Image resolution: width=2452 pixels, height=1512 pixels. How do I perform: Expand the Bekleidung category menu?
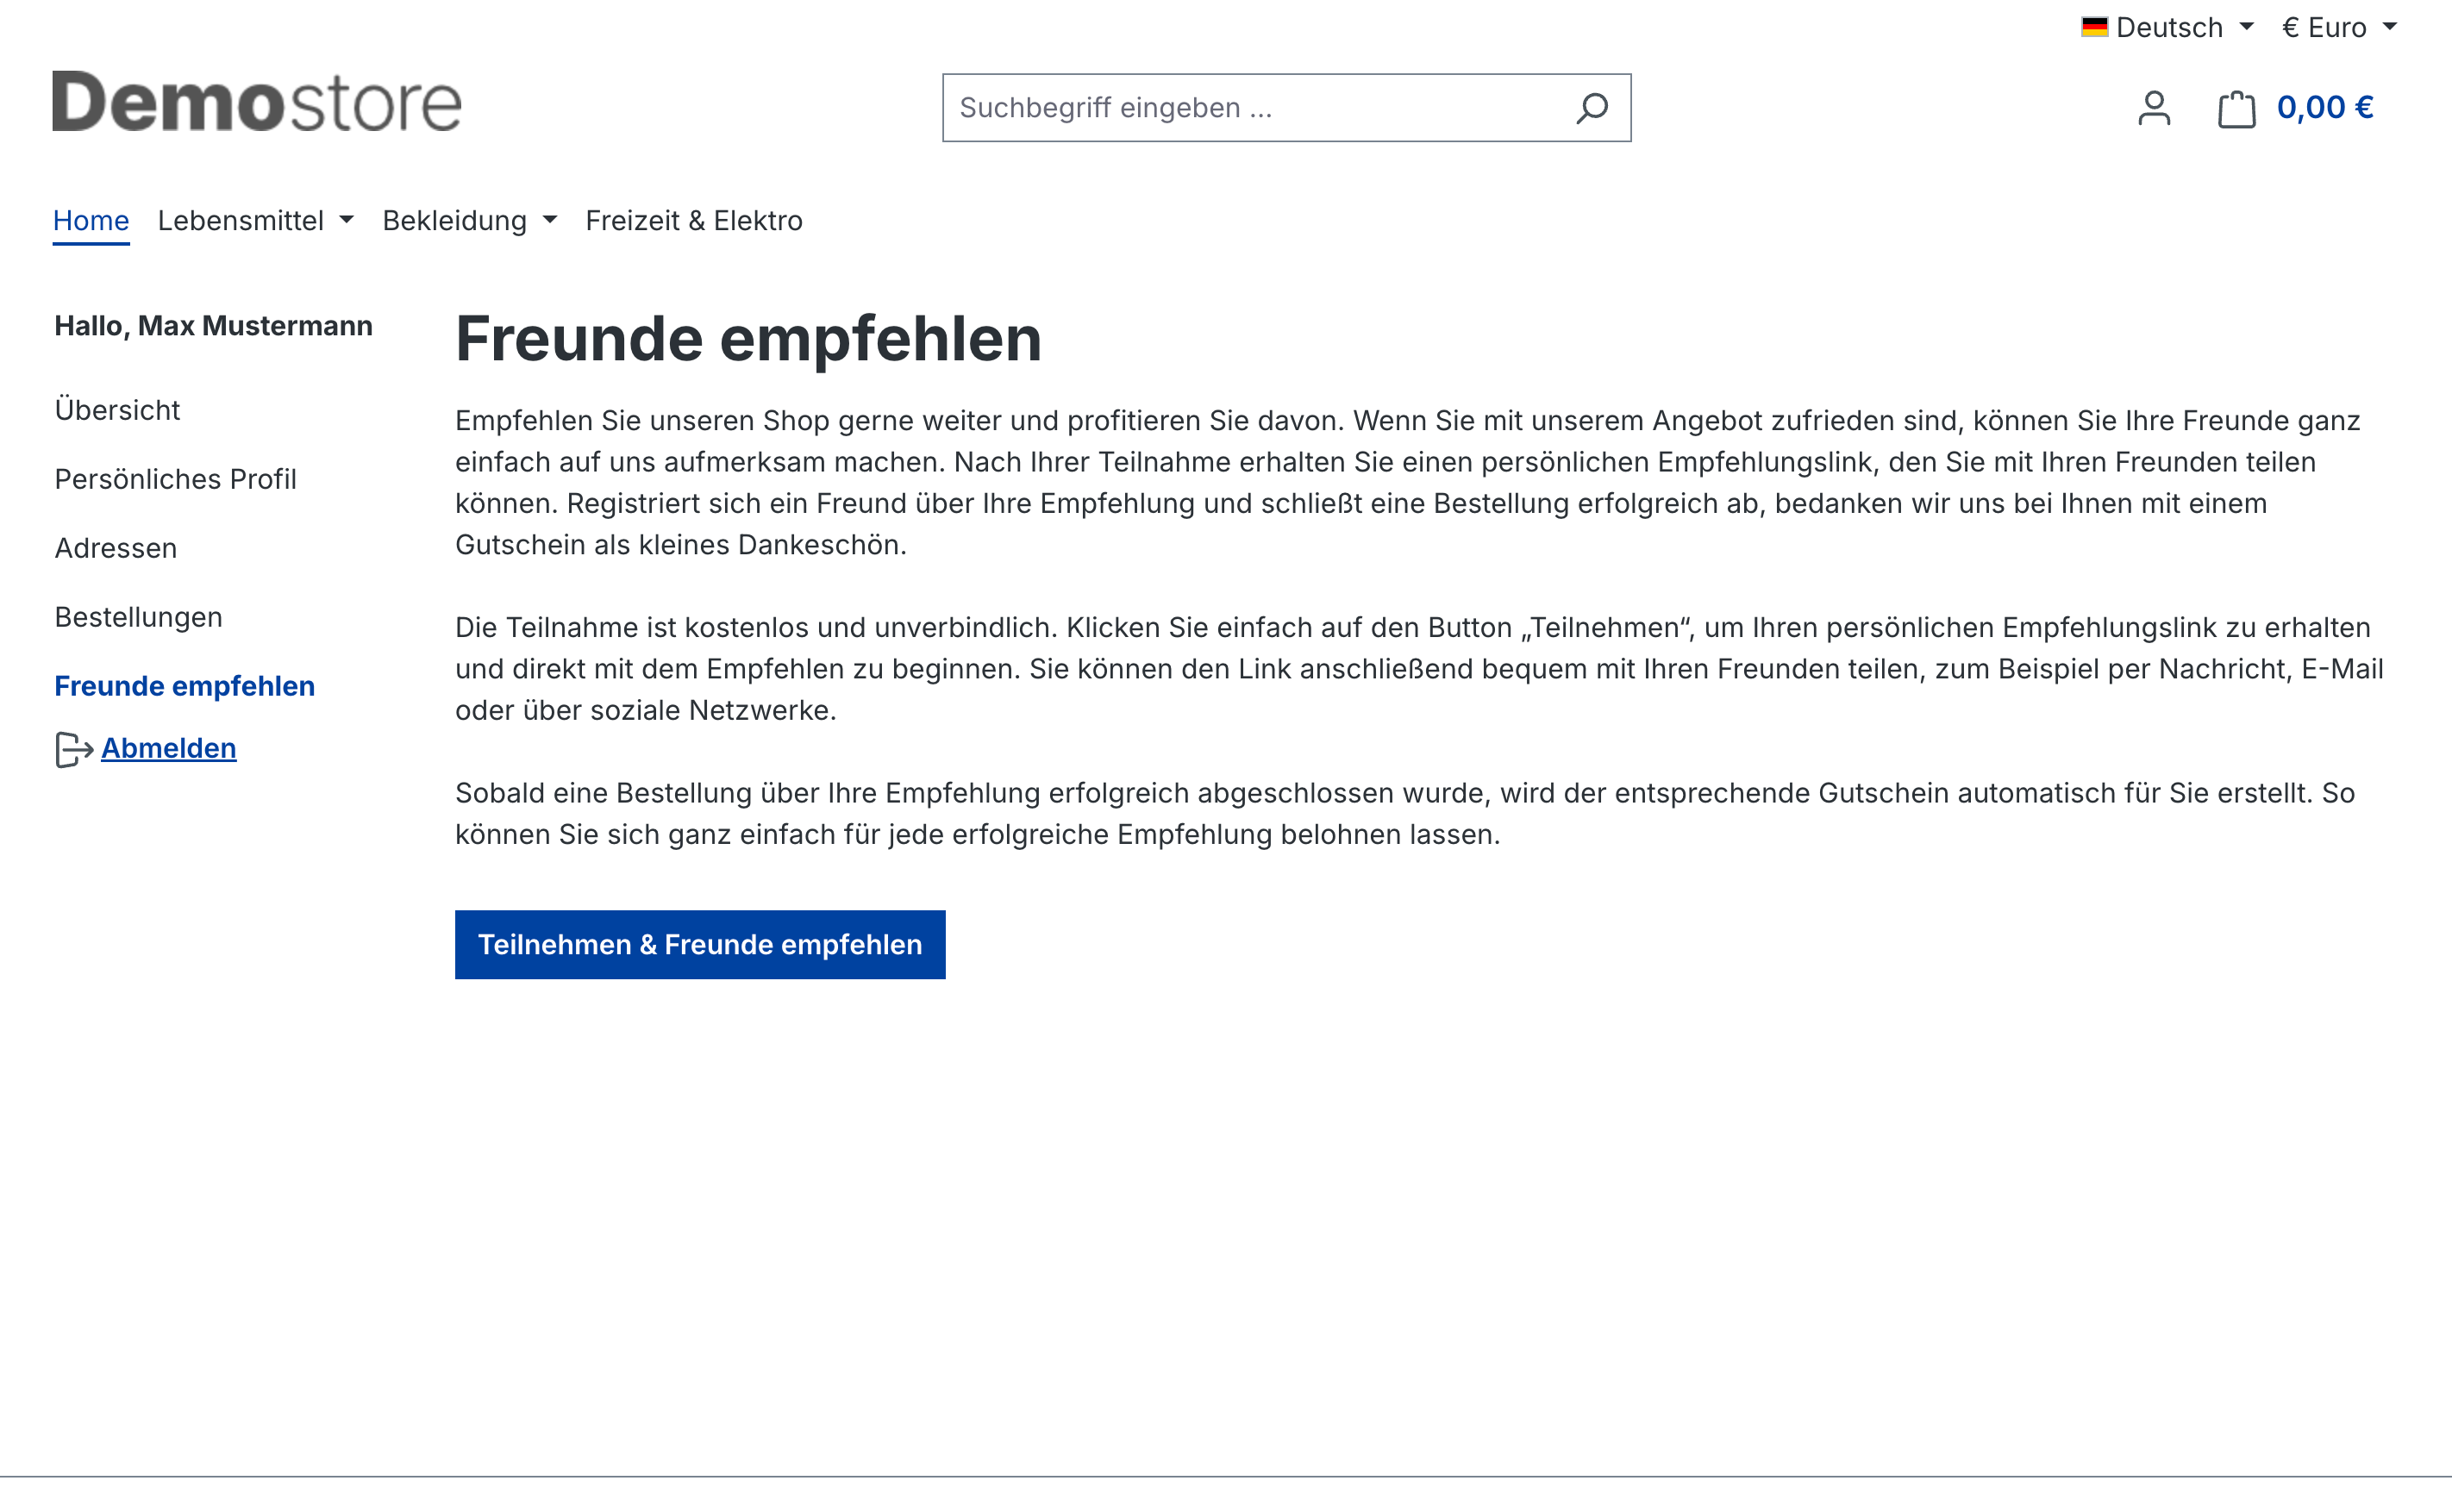pyautogui.click(x=469, y=220)
